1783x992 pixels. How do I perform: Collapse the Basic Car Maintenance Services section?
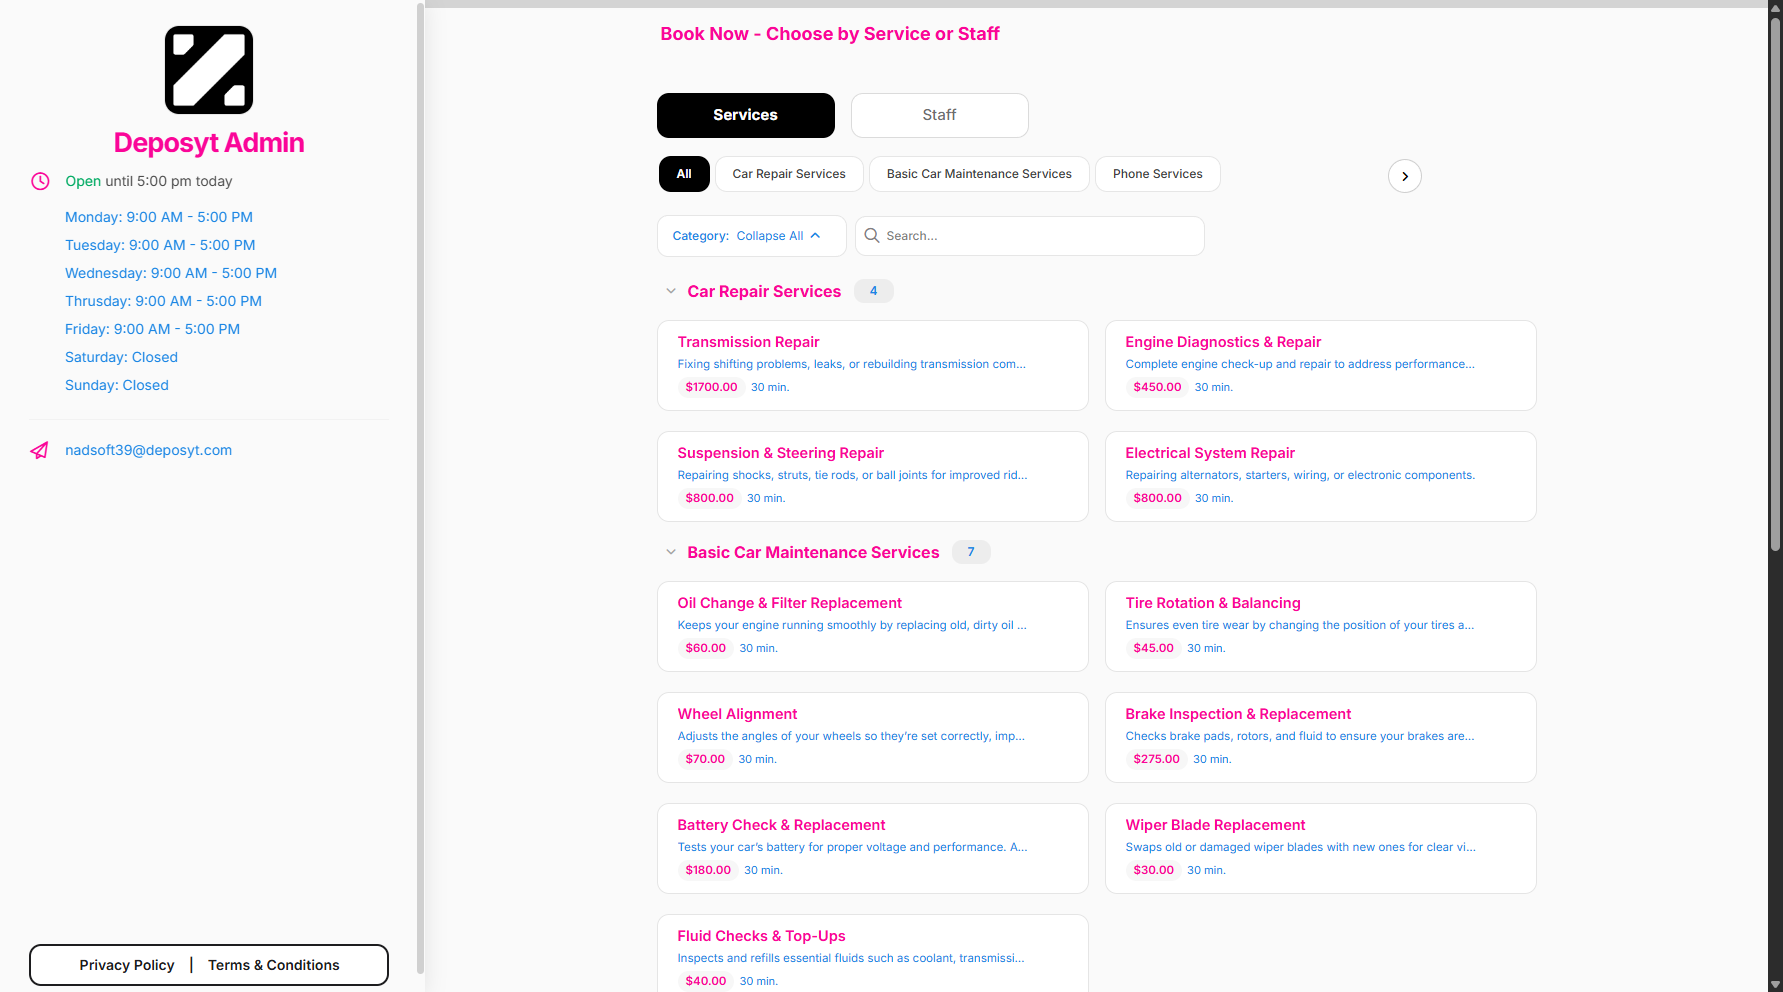(x=671, y=552)
